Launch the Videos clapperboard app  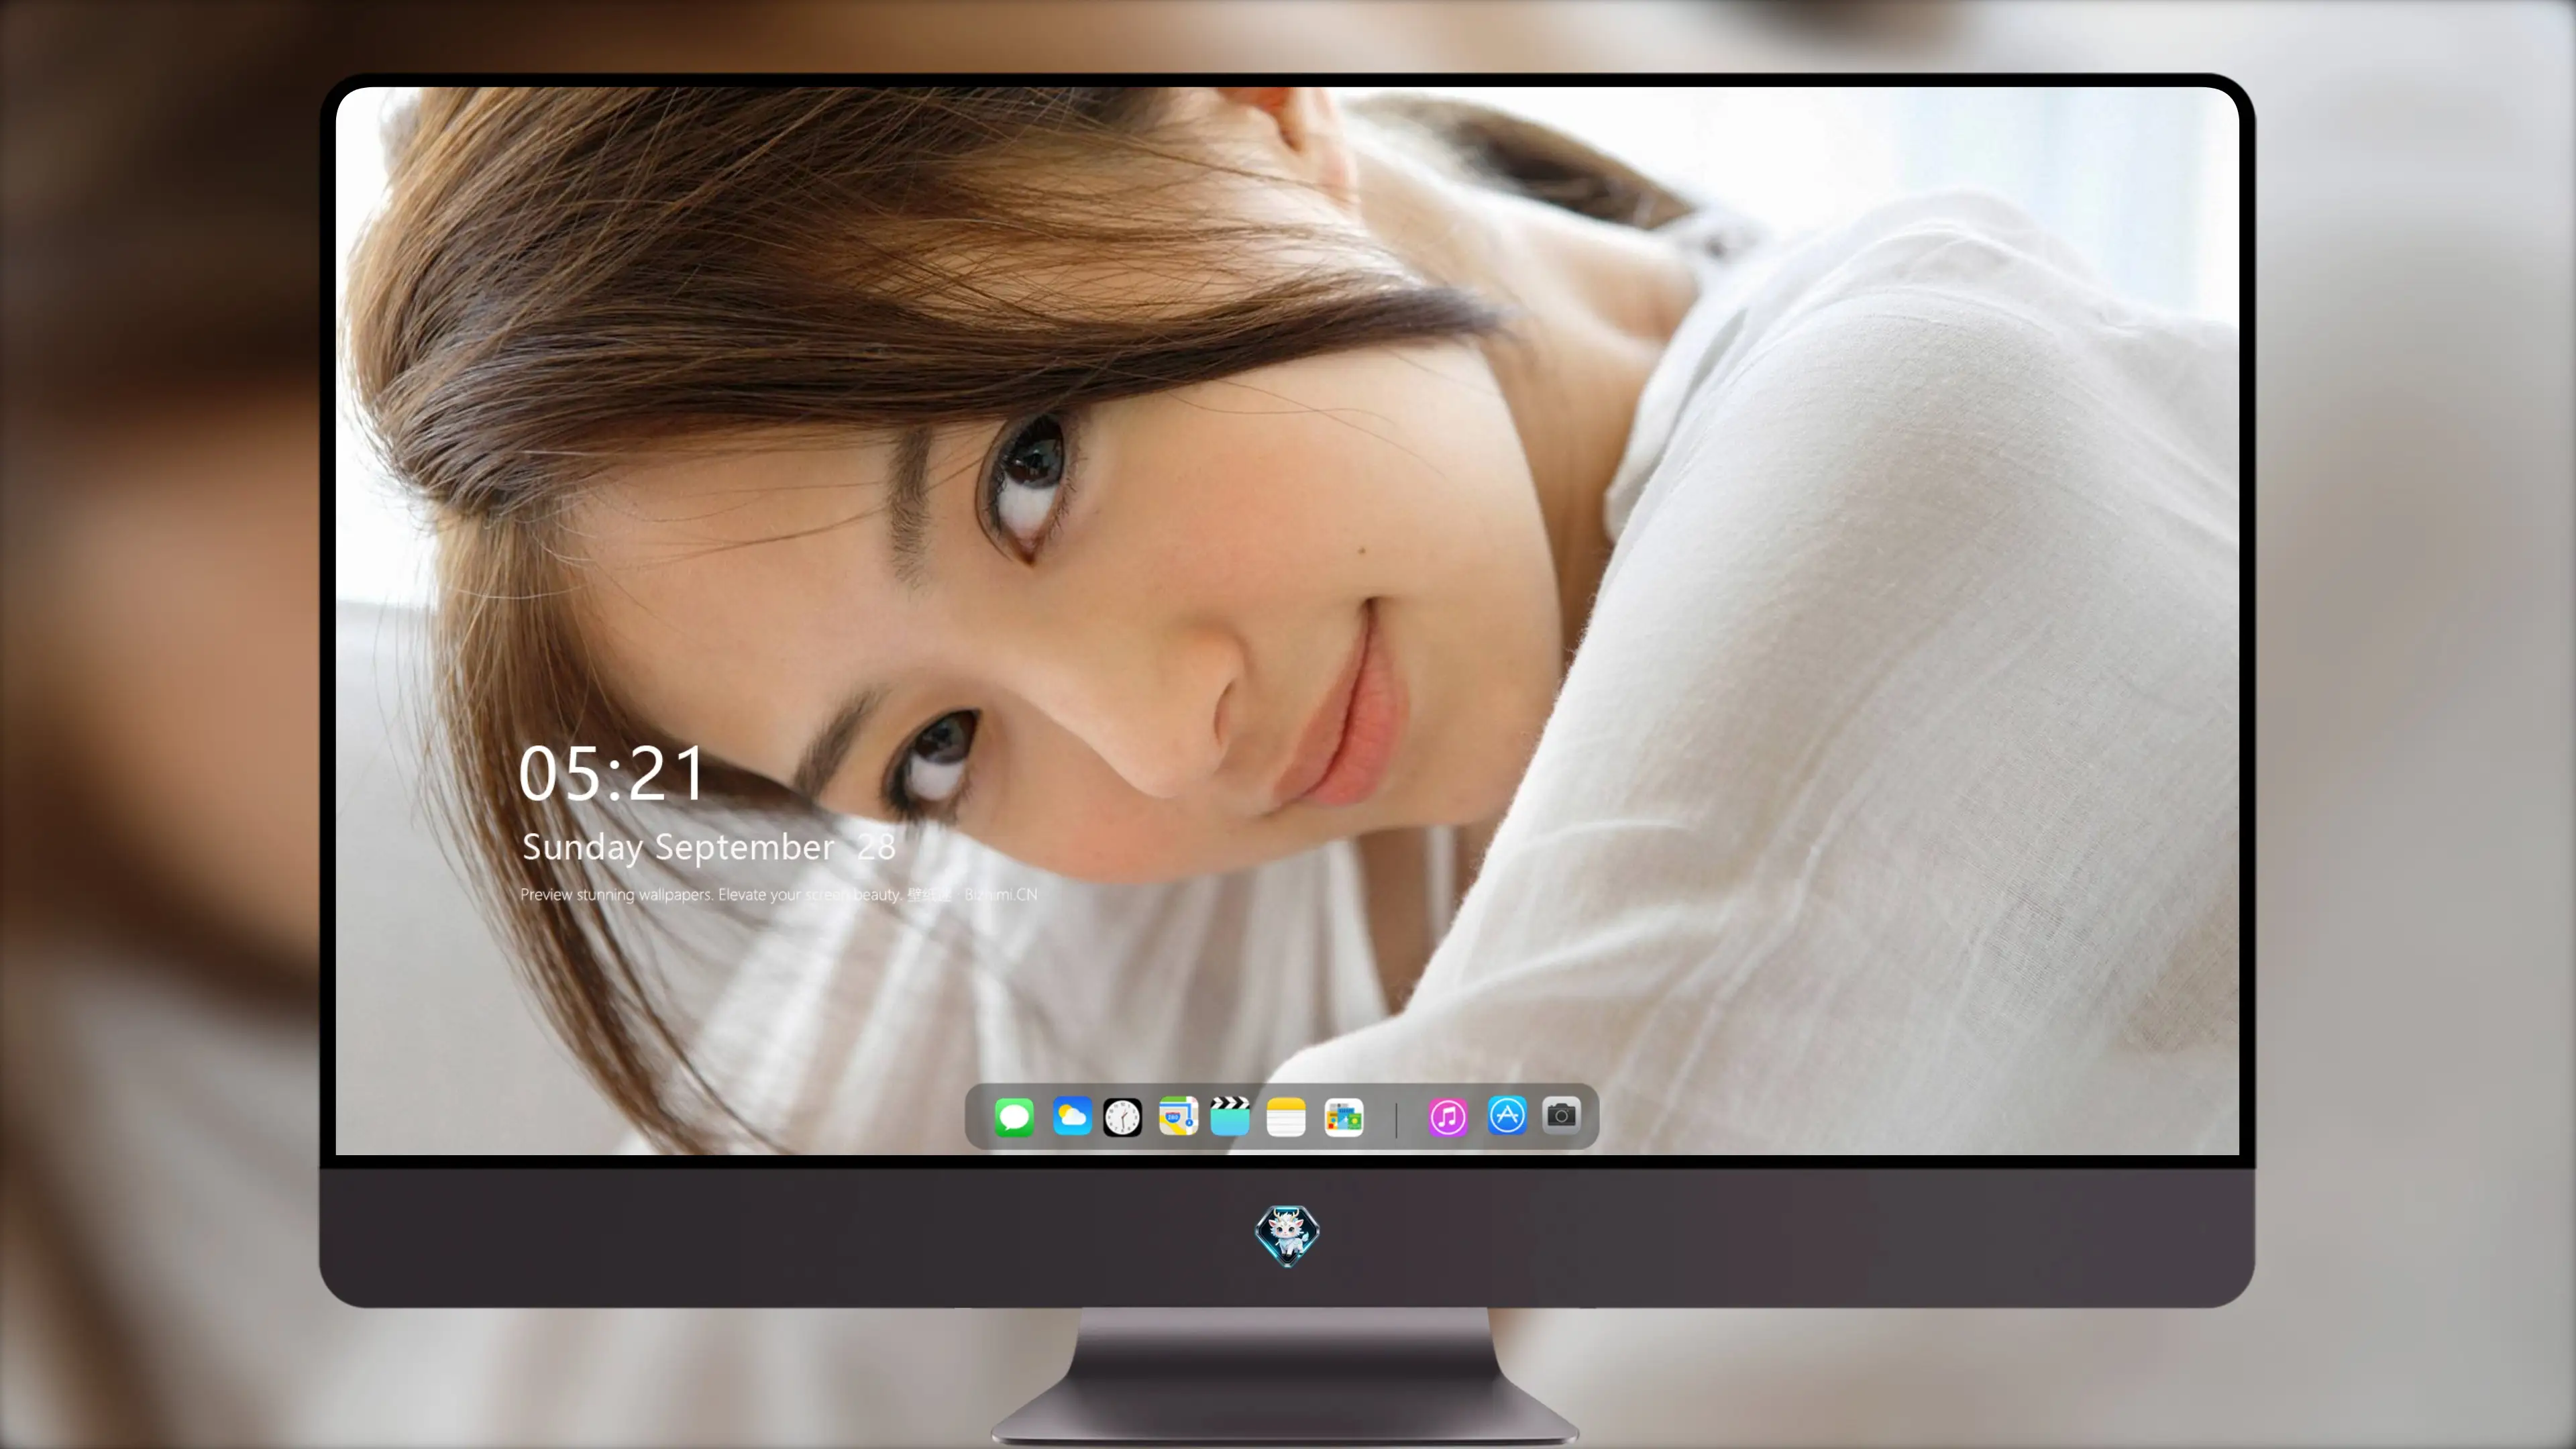[x=1230, y=1116]
